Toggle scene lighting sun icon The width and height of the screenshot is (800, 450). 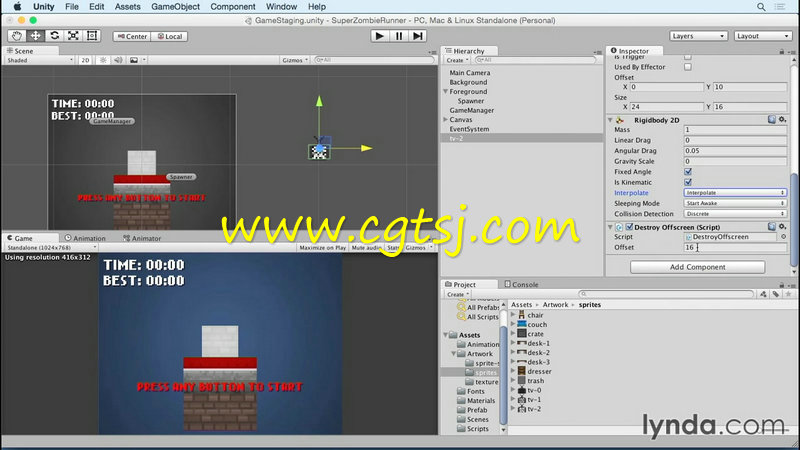103,60
